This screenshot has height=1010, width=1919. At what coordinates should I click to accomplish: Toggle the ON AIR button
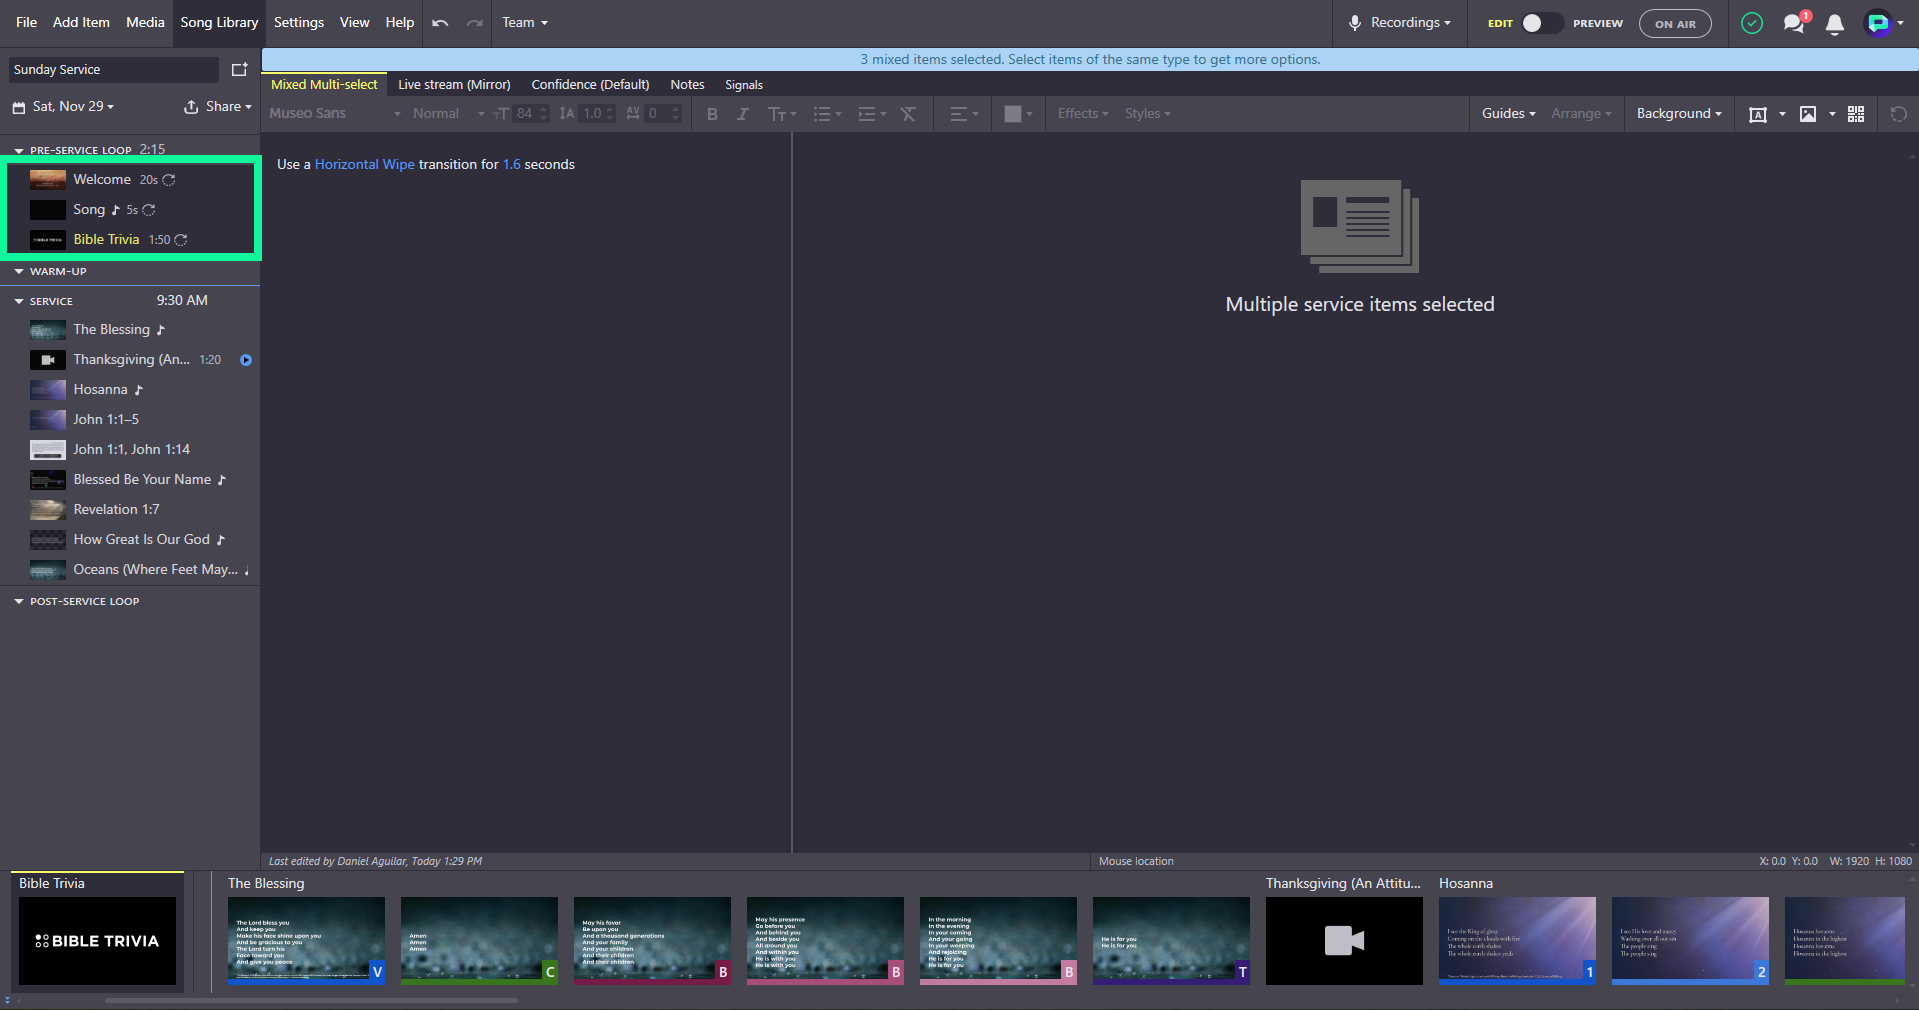pyautogui.click(x=1675, y=24)
